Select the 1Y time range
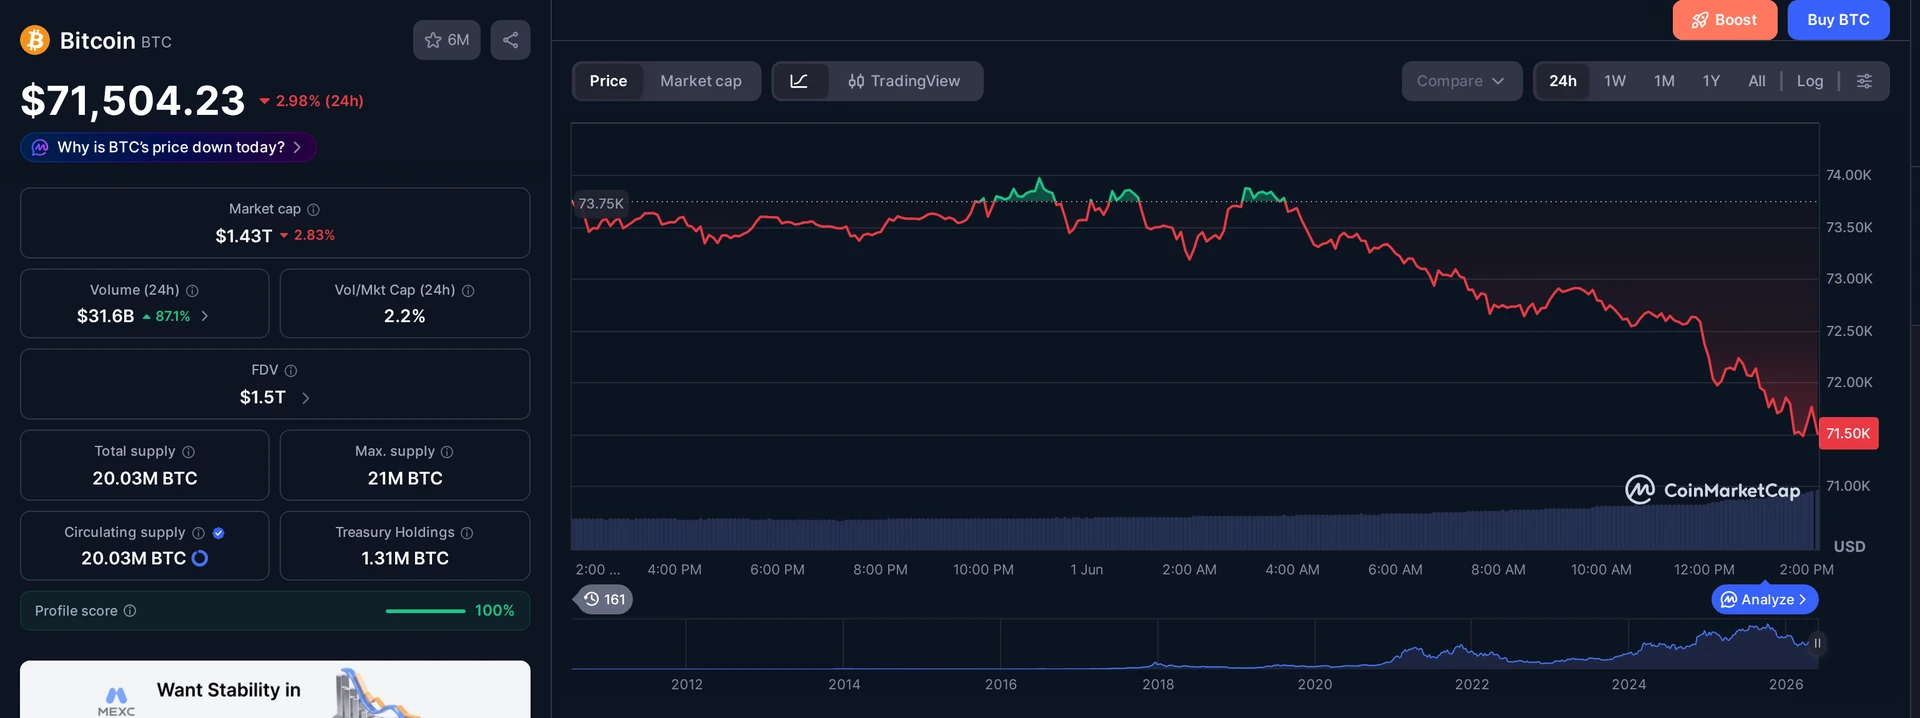 [1711, 81]
